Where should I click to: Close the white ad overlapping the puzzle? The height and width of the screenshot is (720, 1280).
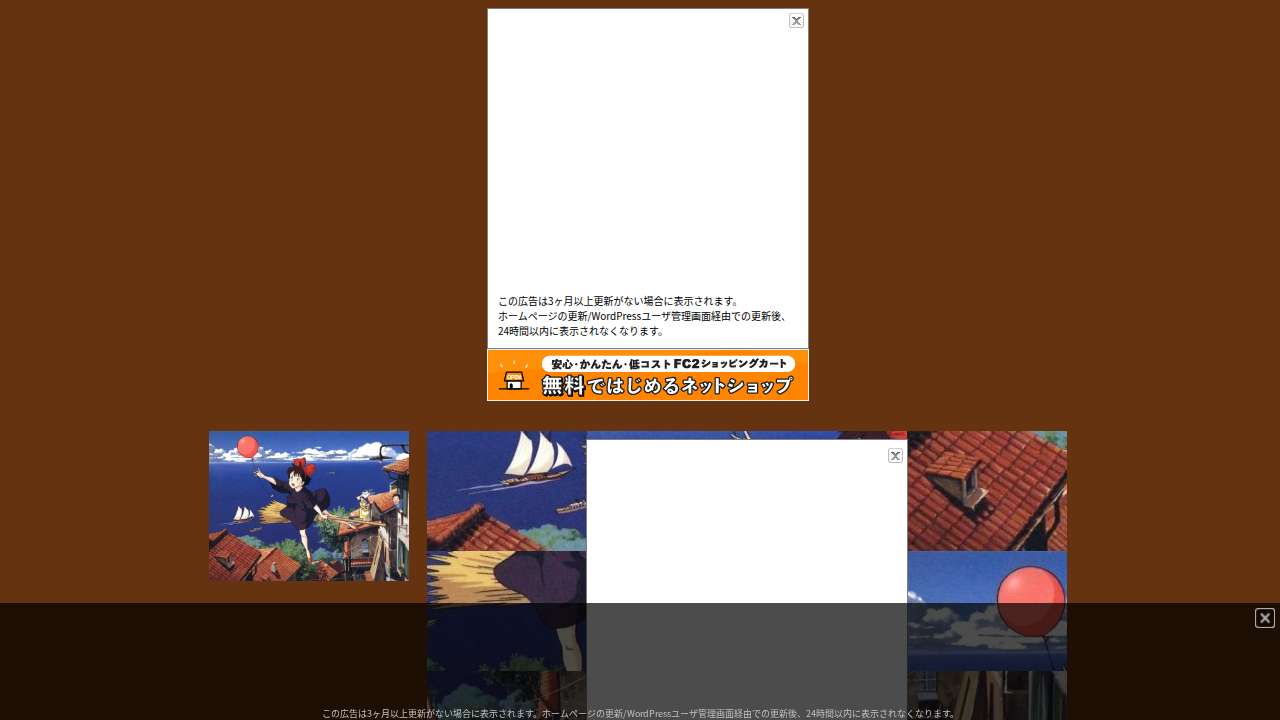pos(895,455)
